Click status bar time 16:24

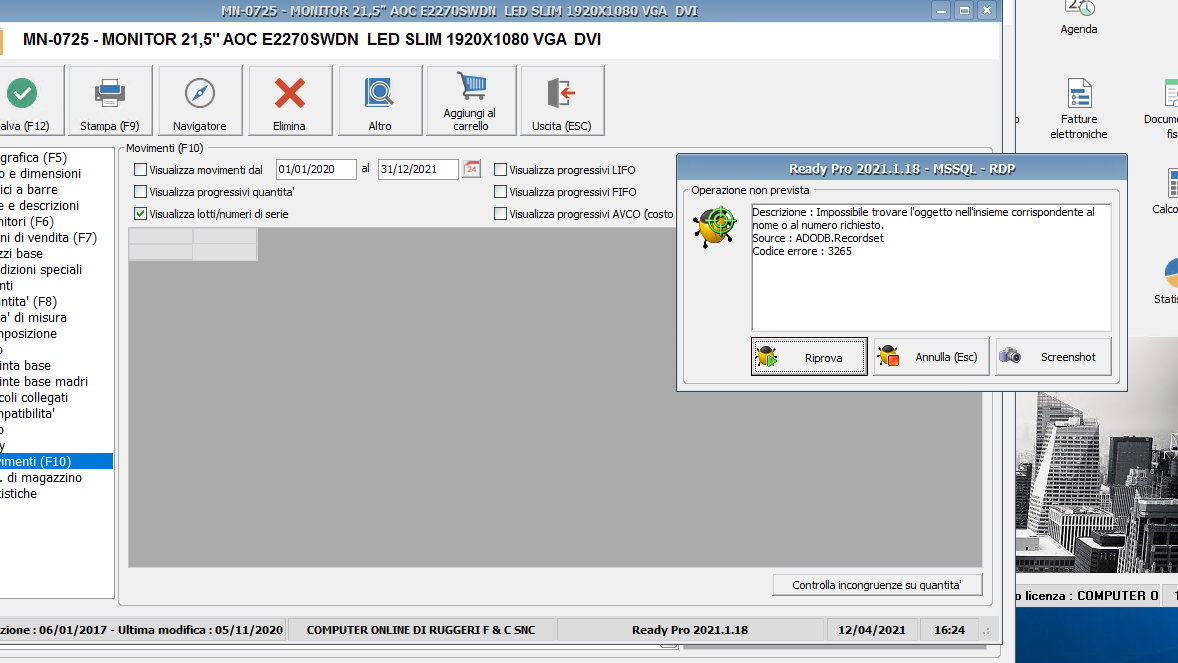pos(950,630)
